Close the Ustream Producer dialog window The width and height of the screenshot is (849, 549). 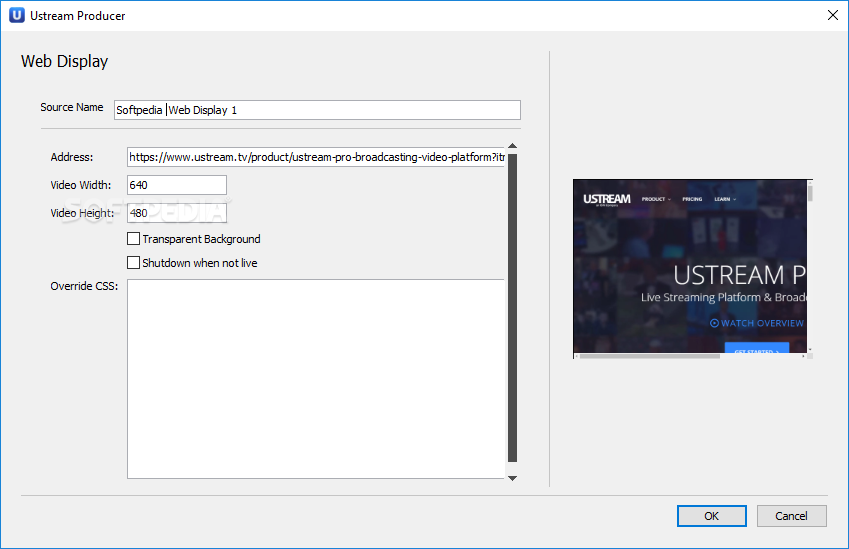833,15
